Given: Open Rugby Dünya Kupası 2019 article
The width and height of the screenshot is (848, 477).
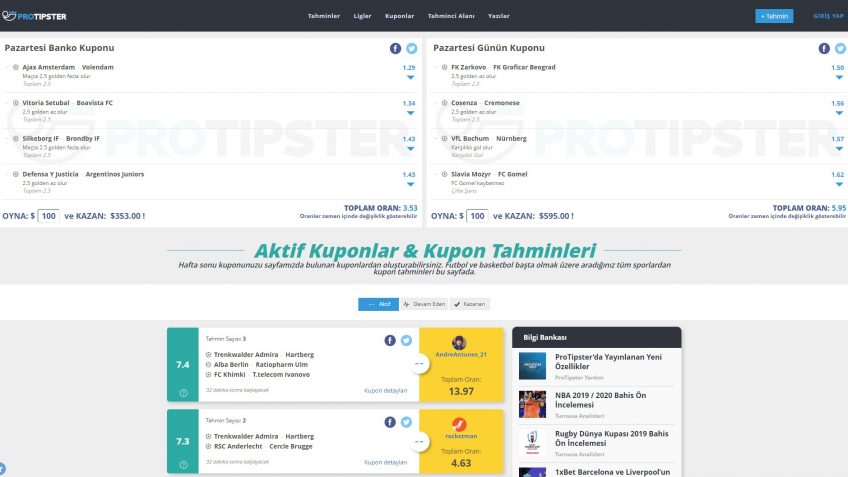Looking at the screenshot, I should [x=612, y=439].
